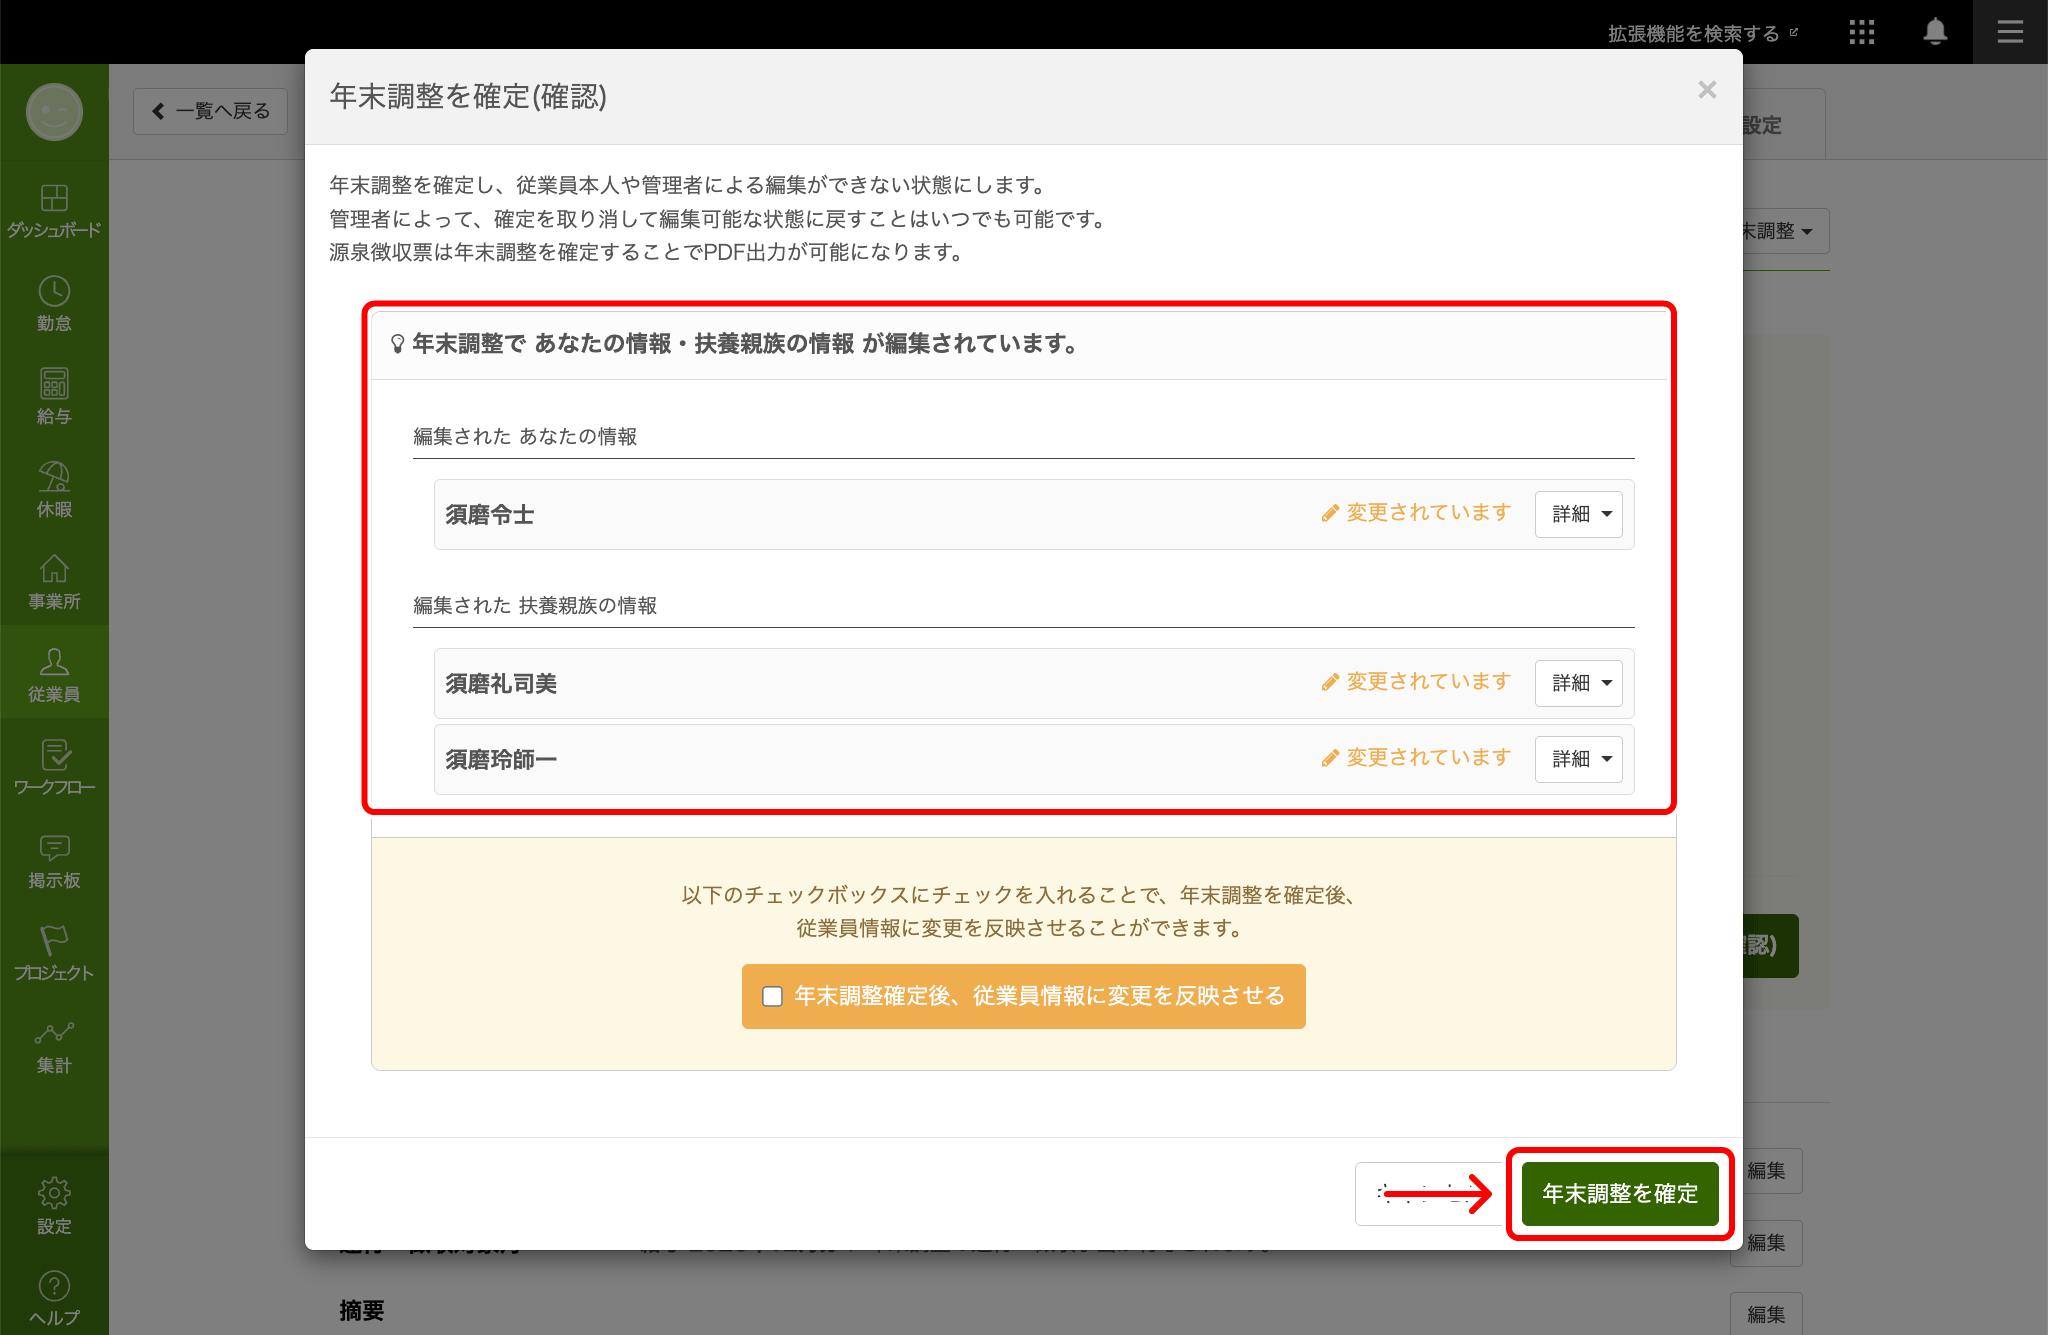
Task: Open the 事業所 office sidebar icon
Action: pos(54,582)
